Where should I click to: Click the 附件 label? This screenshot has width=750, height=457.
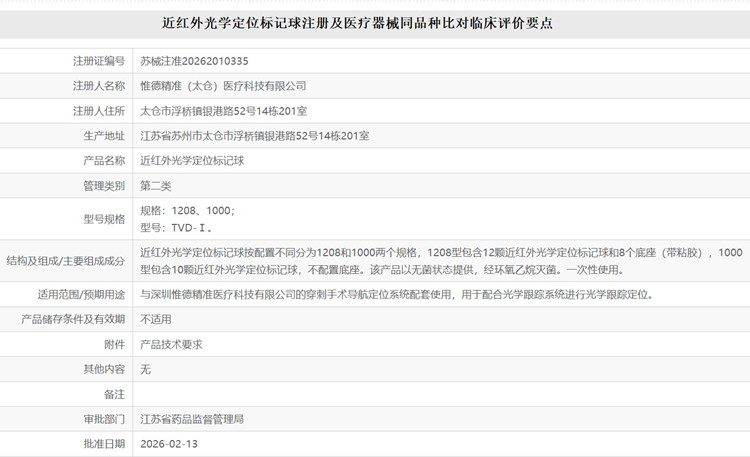[115, 345]
